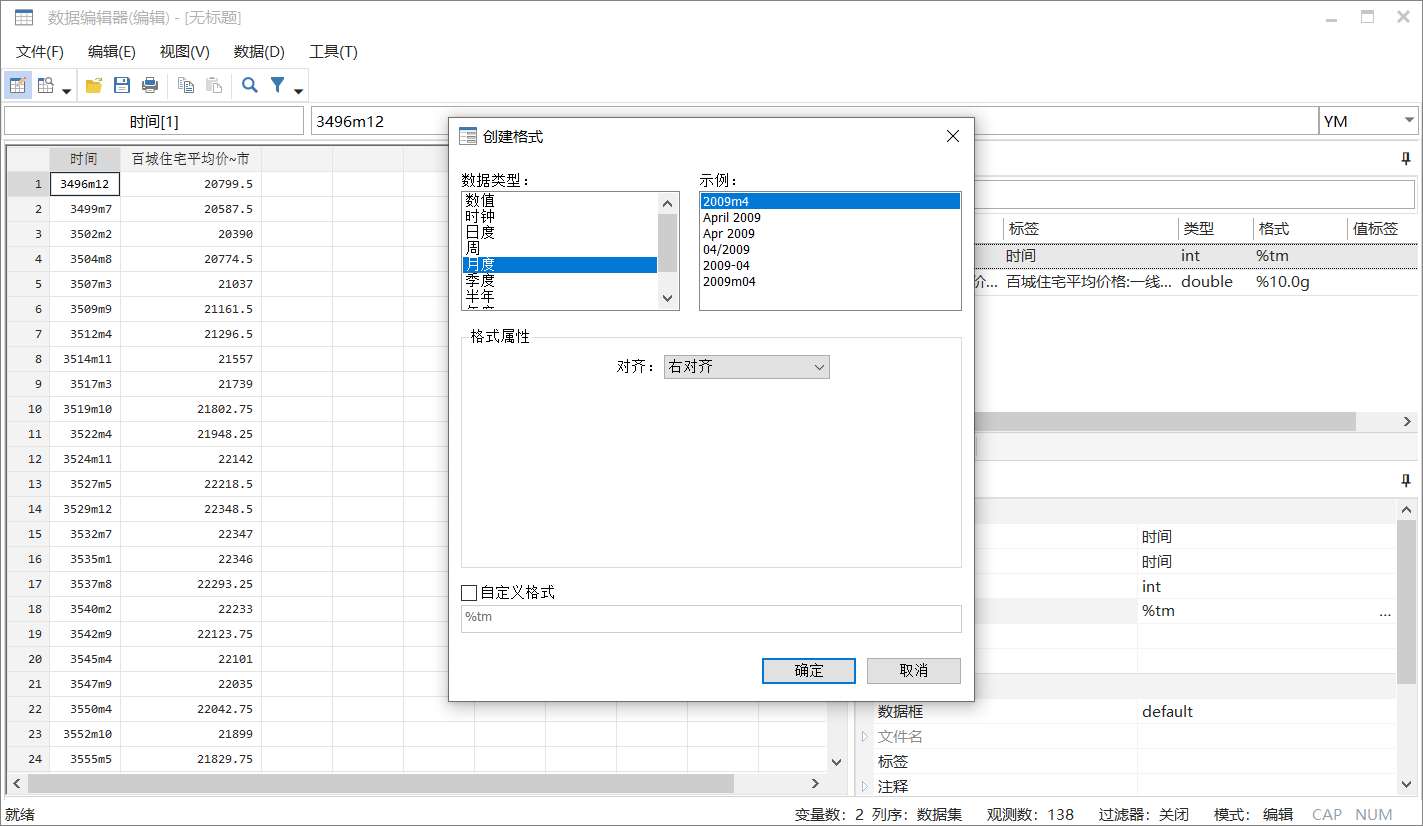
Task: Open the 数据(D) menu
Action: [259, 52]
